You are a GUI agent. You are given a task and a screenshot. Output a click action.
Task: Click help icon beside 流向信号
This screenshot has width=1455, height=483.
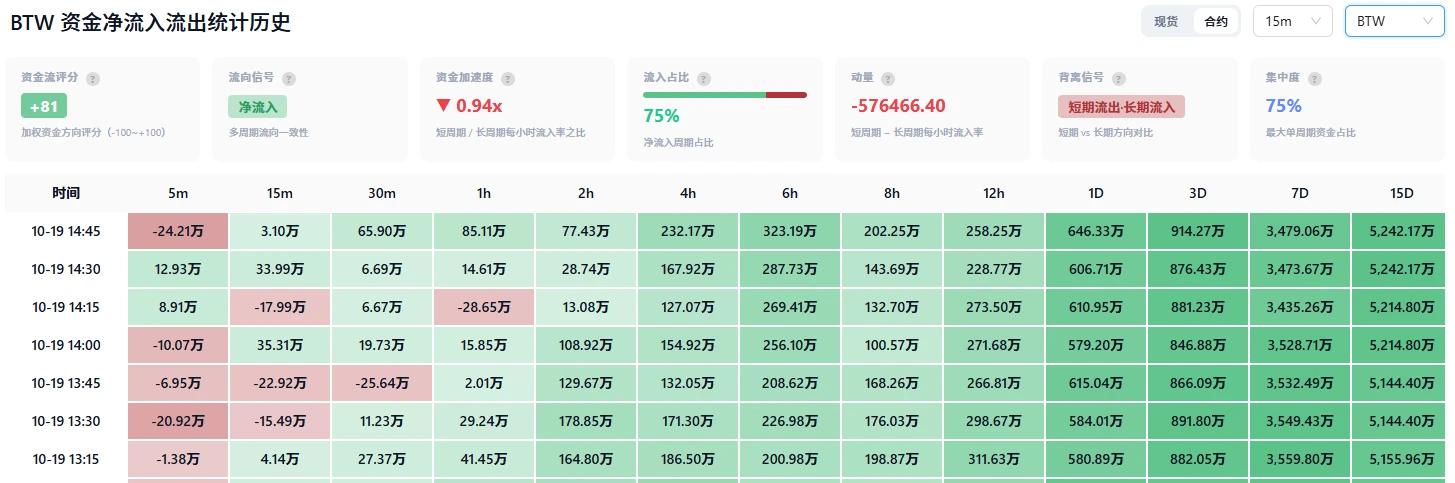pyautogui.click(x=289, y=78)
